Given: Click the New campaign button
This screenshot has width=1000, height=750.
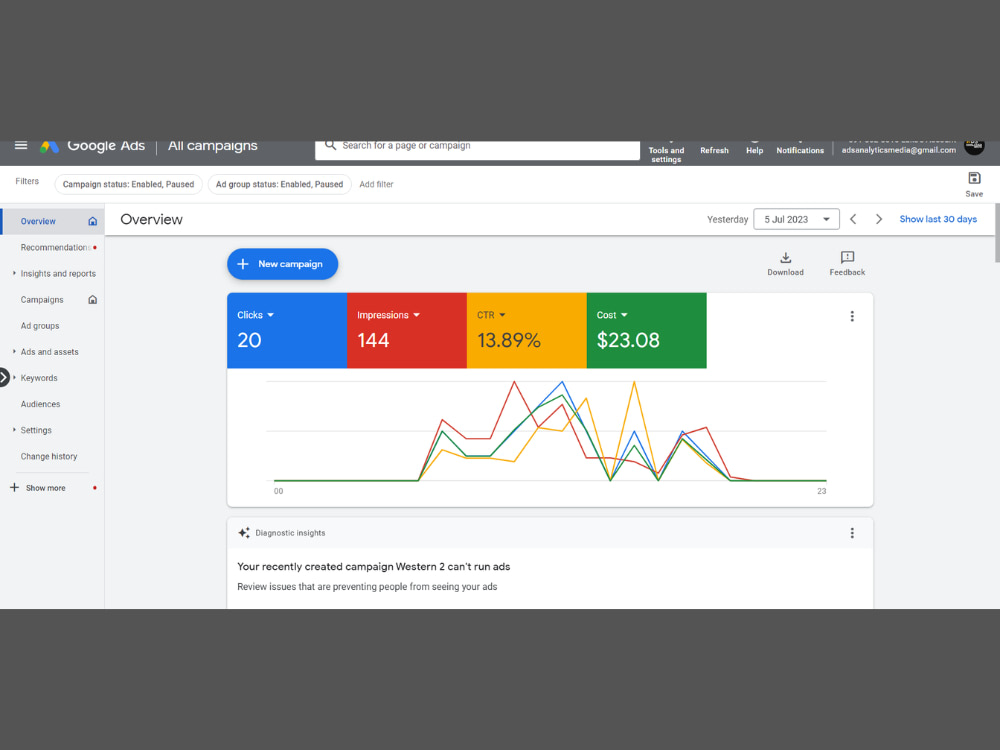Looking at the screenshot, I should pos(283,264).
